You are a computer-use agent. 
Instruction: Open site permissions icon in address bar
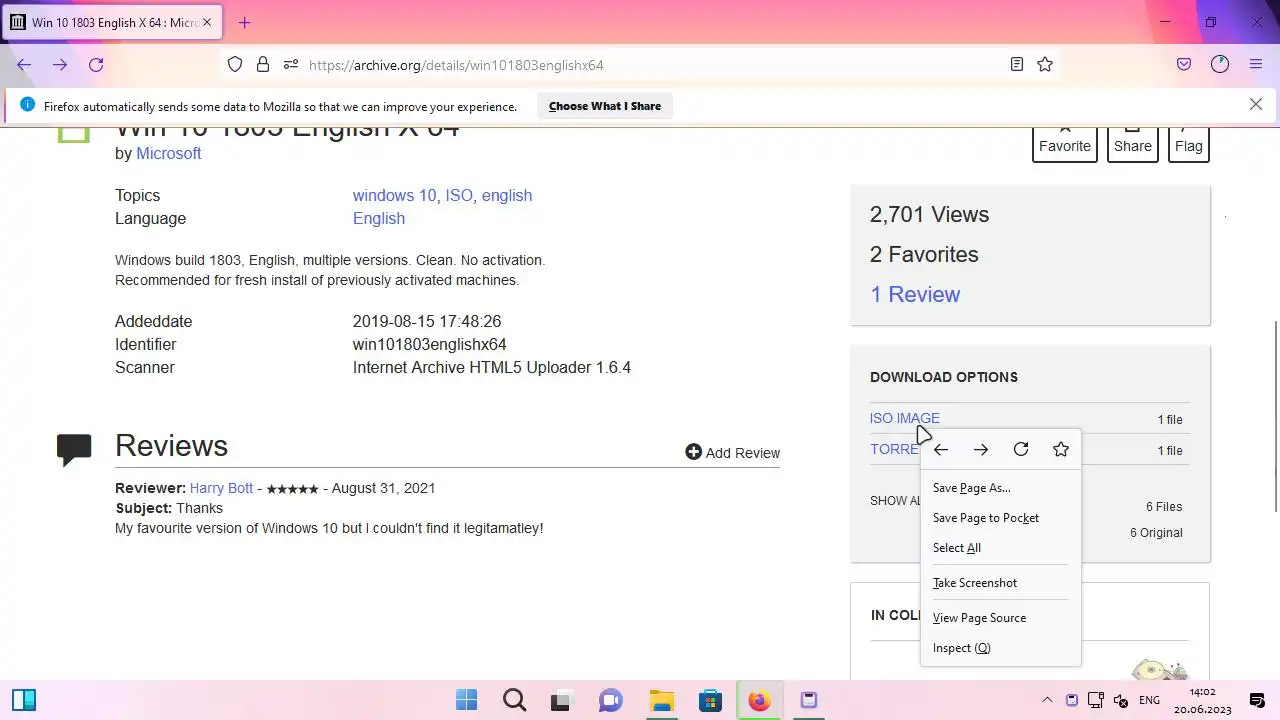[x=291, y=65]
